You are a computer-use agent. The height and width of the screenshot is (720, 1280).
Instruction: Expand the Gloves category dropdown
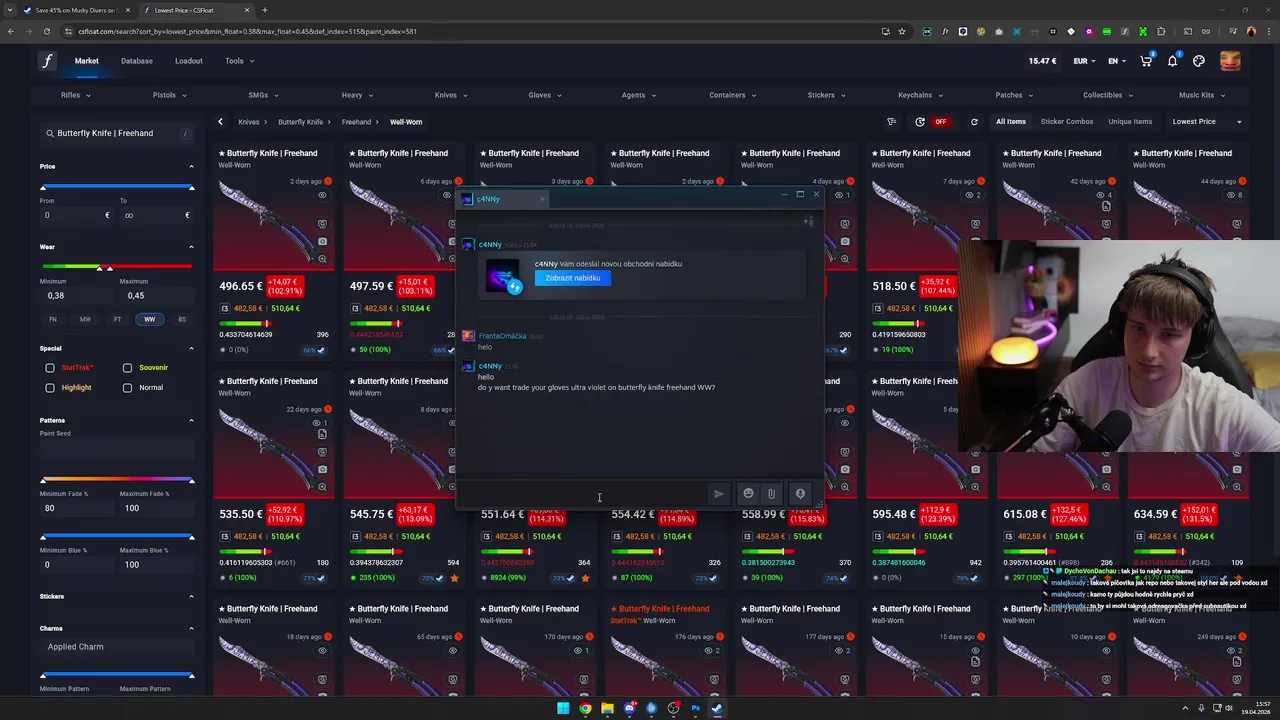545,95
